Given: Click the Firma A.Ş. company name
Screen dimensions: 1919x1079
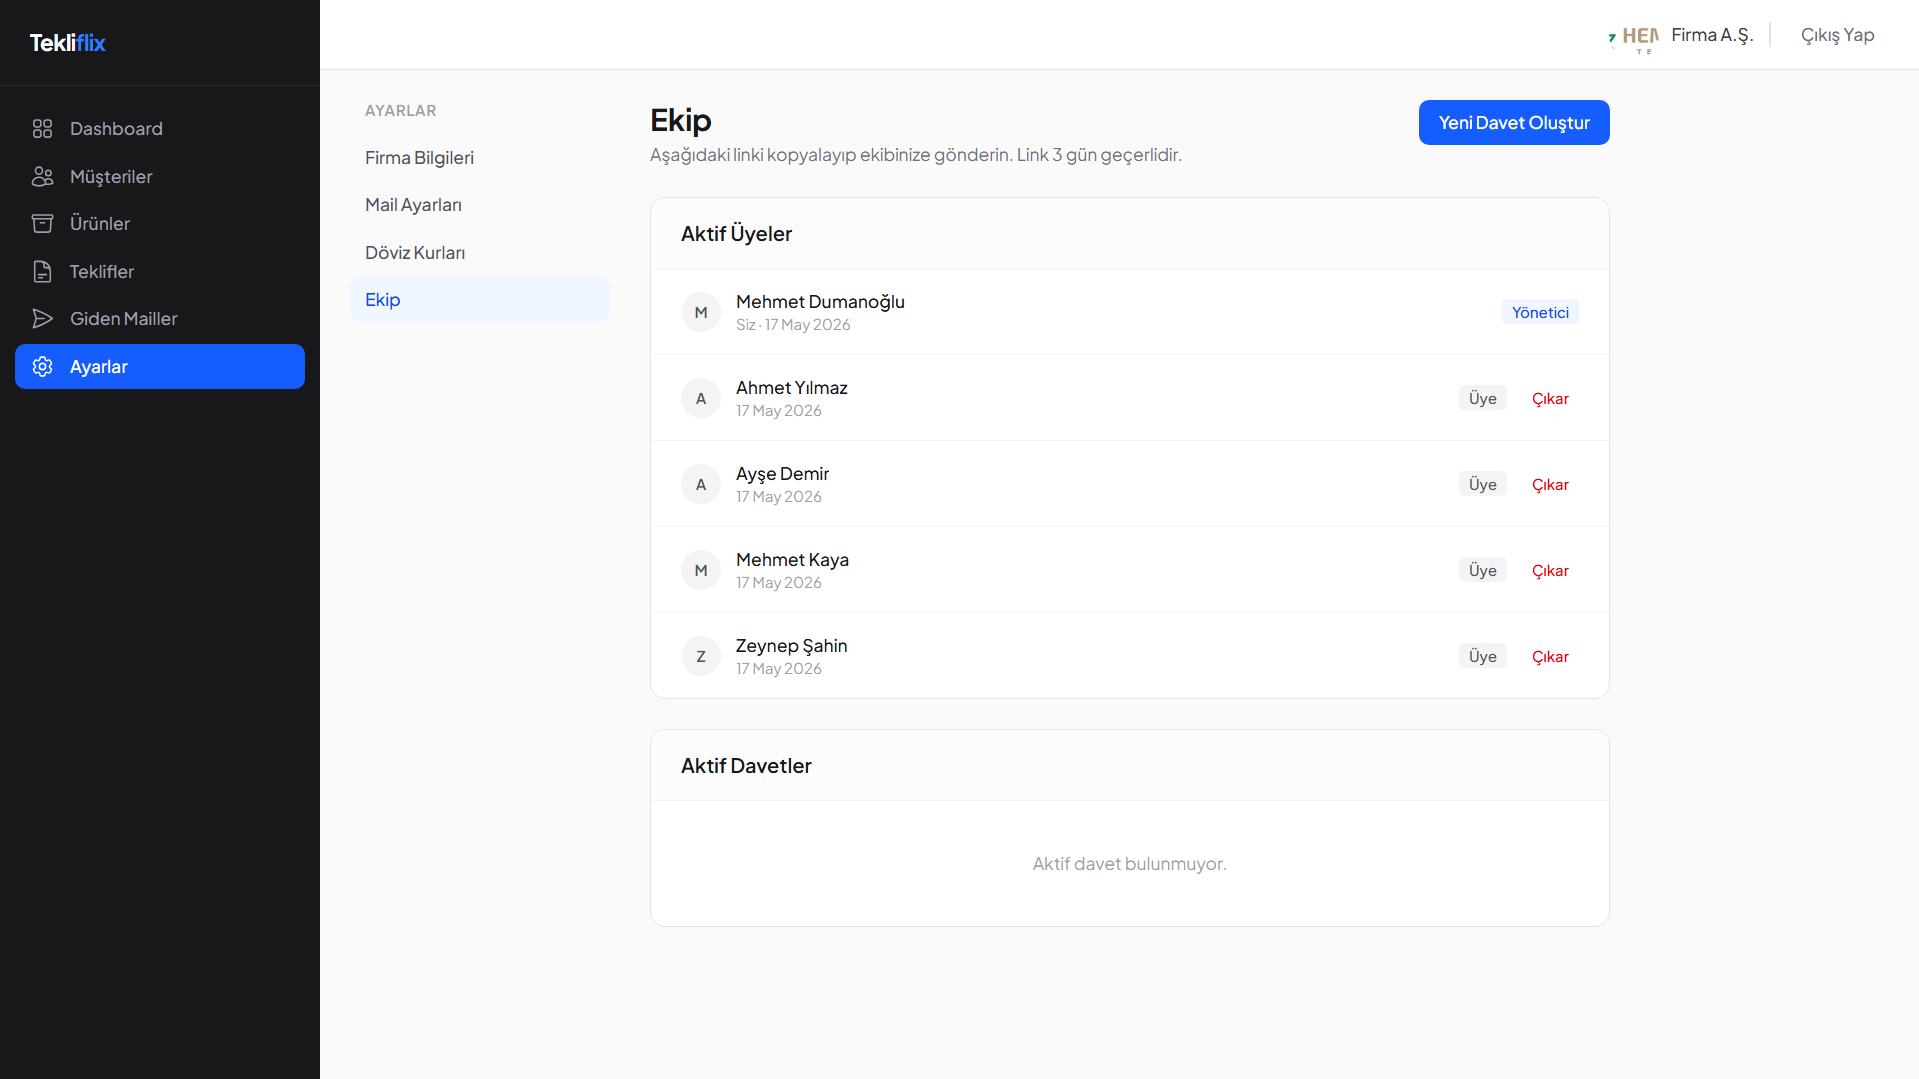Looking at the screenshot, I should point(1712,35).
